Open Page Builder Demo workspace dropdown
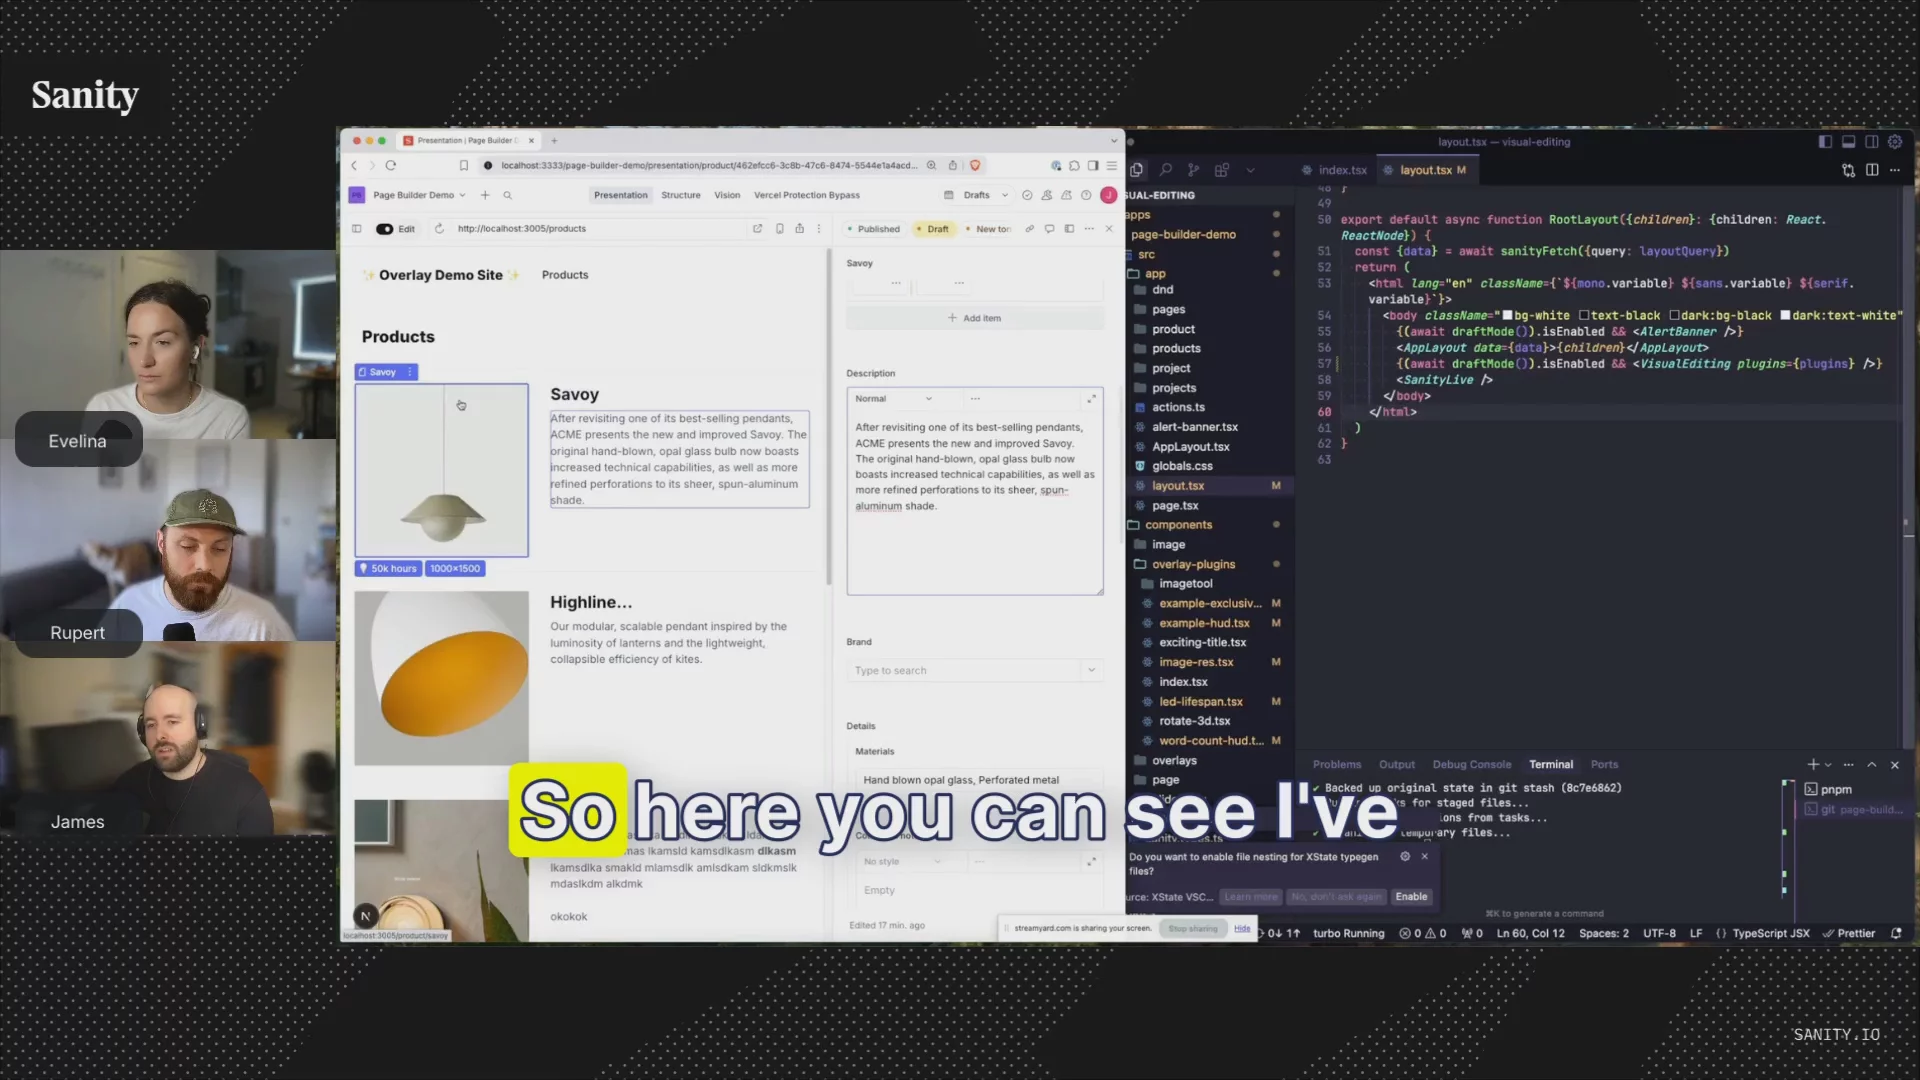This screenshot has width=1920, height=1080. click(419, 195)
